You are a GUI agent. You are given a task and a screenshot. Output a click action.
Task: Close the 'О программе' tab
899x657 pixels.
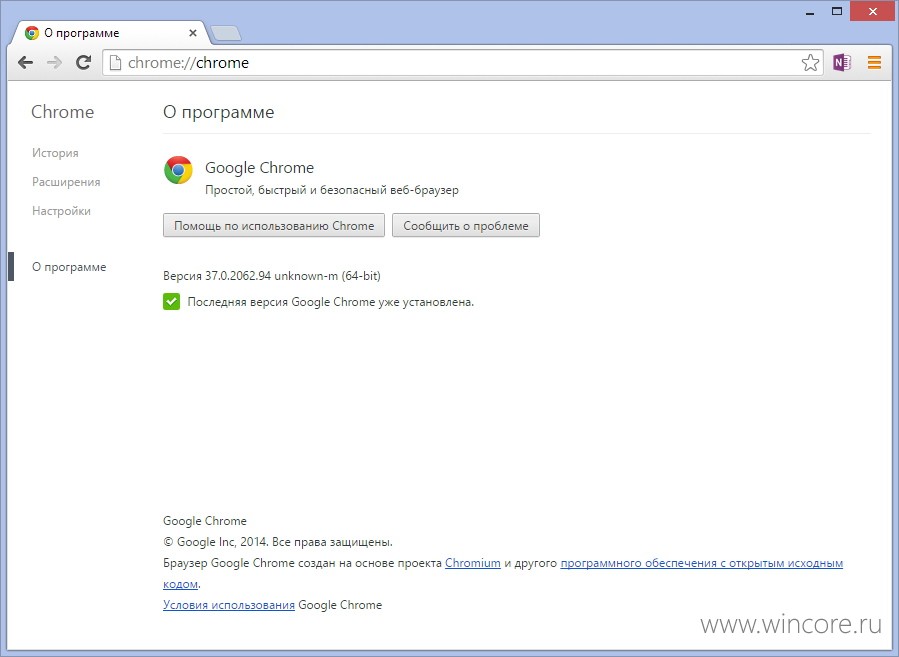tap(193, 33)
